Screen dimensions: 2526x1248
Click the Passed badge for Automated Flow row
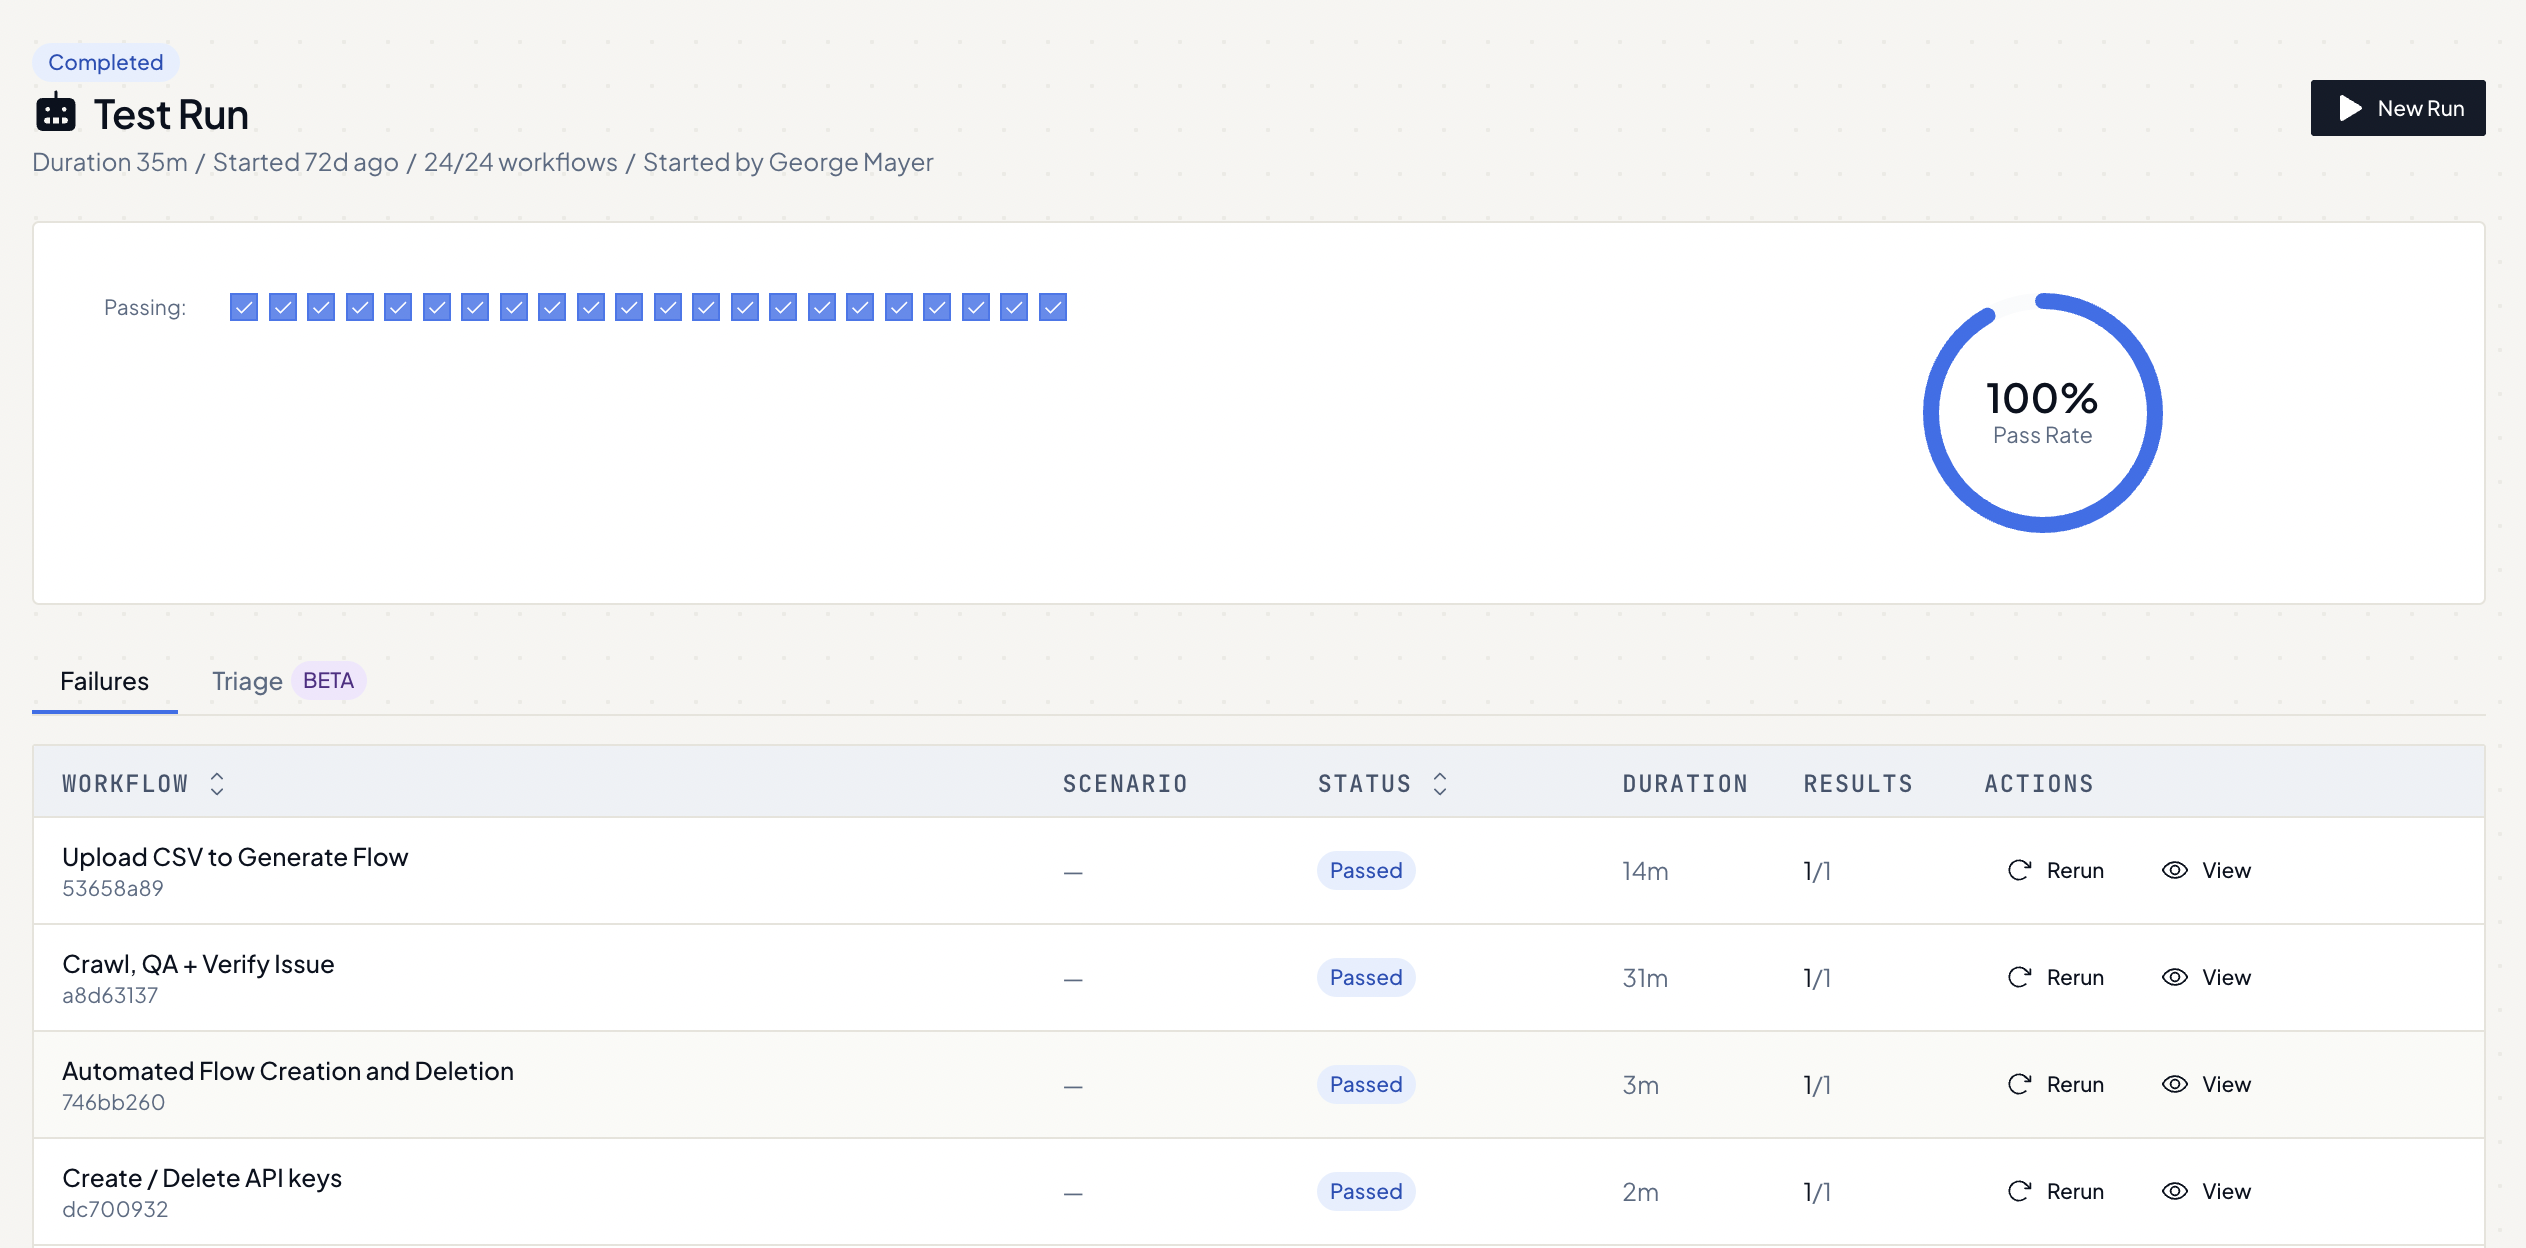[x=1366, y=1085]
